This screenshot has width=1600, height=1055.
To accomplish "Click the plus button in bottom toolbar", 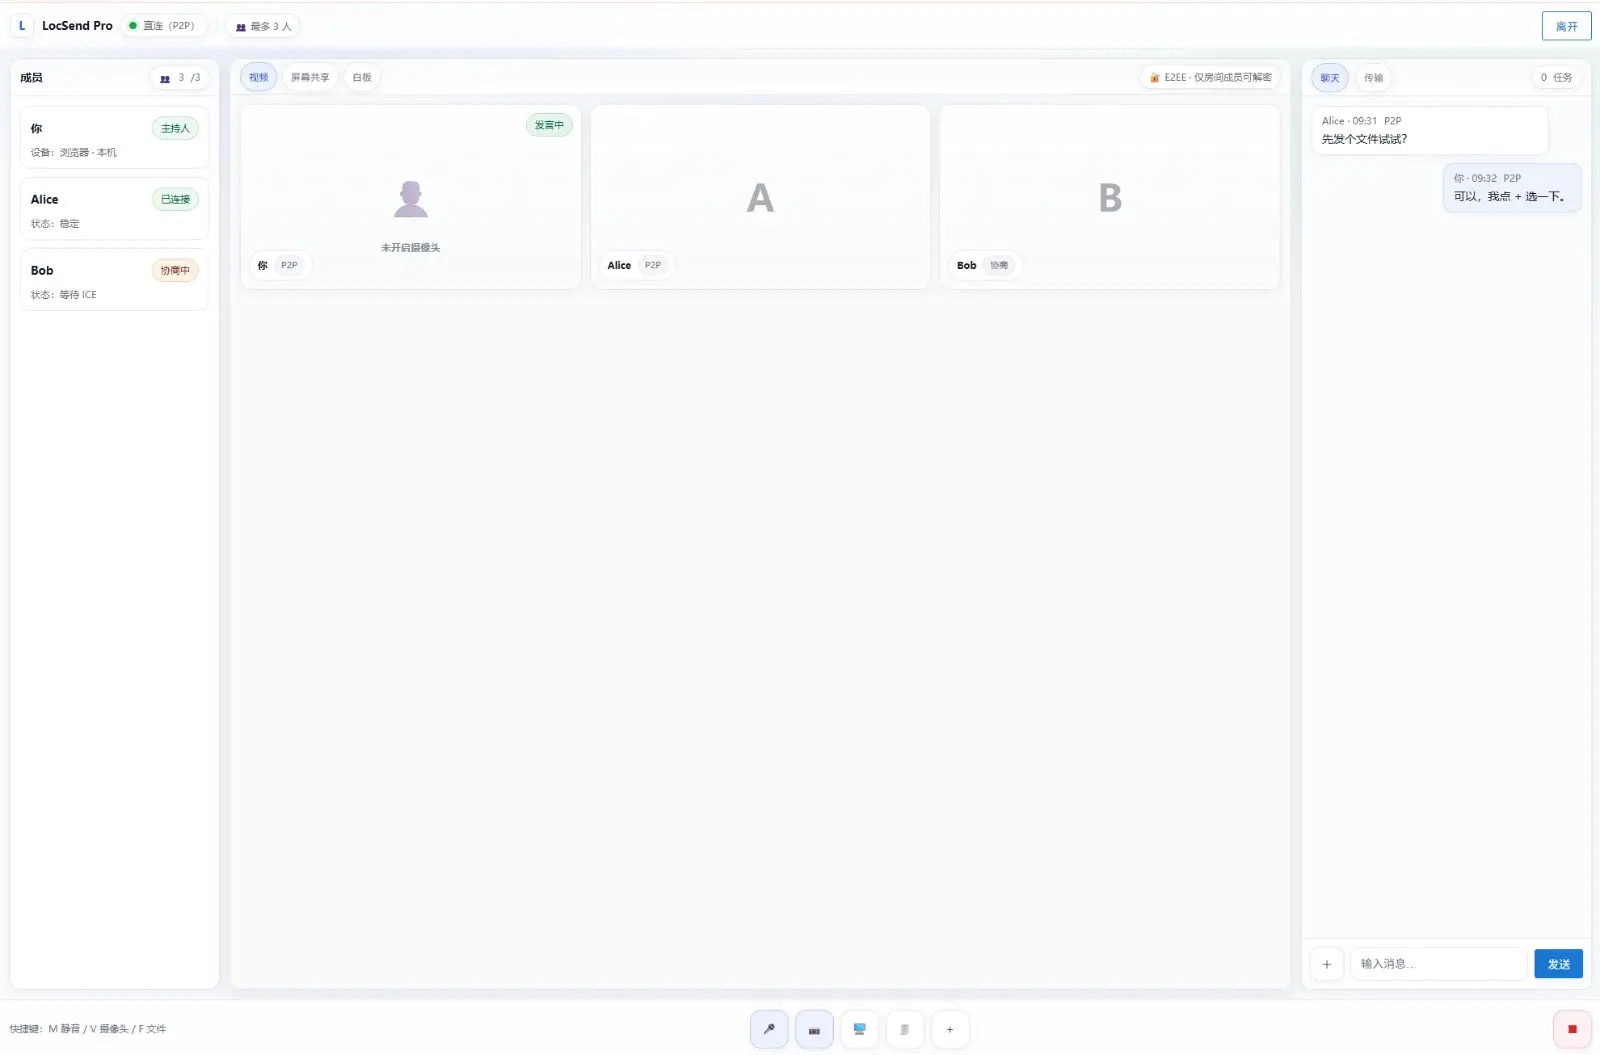I will tap(949, 1029).
